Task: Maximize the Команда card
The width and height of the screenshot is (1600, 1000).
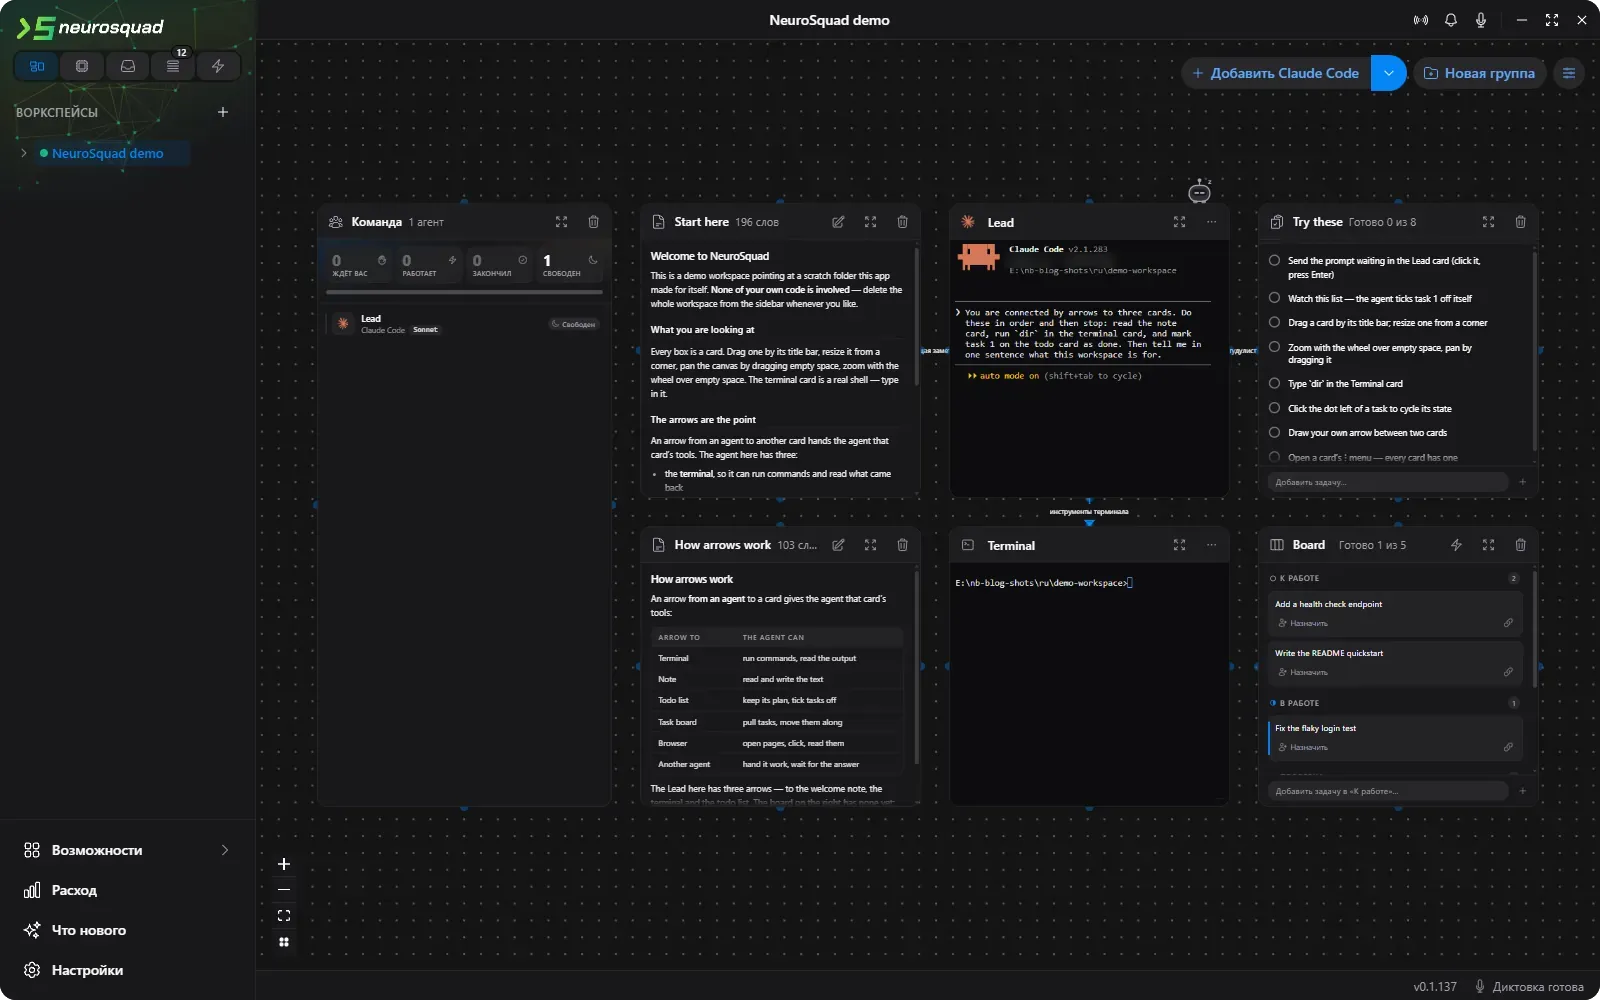Action: (561, 222)
